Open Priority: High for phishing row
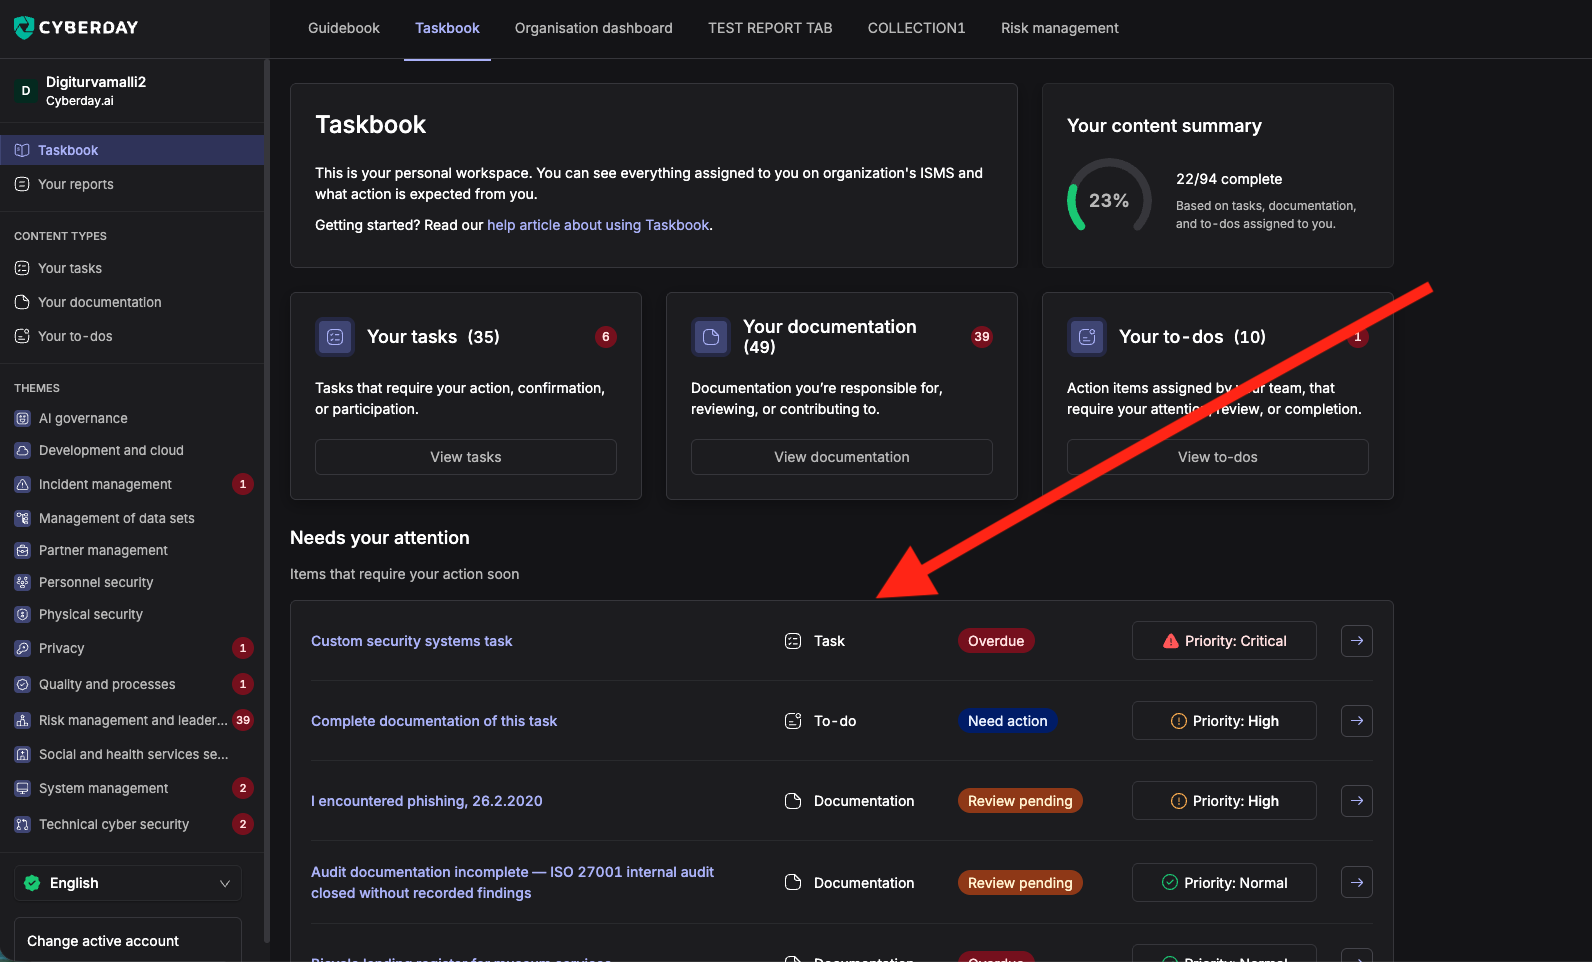1592x962 pixels. pyautogui.click(x=1224, y=801)
